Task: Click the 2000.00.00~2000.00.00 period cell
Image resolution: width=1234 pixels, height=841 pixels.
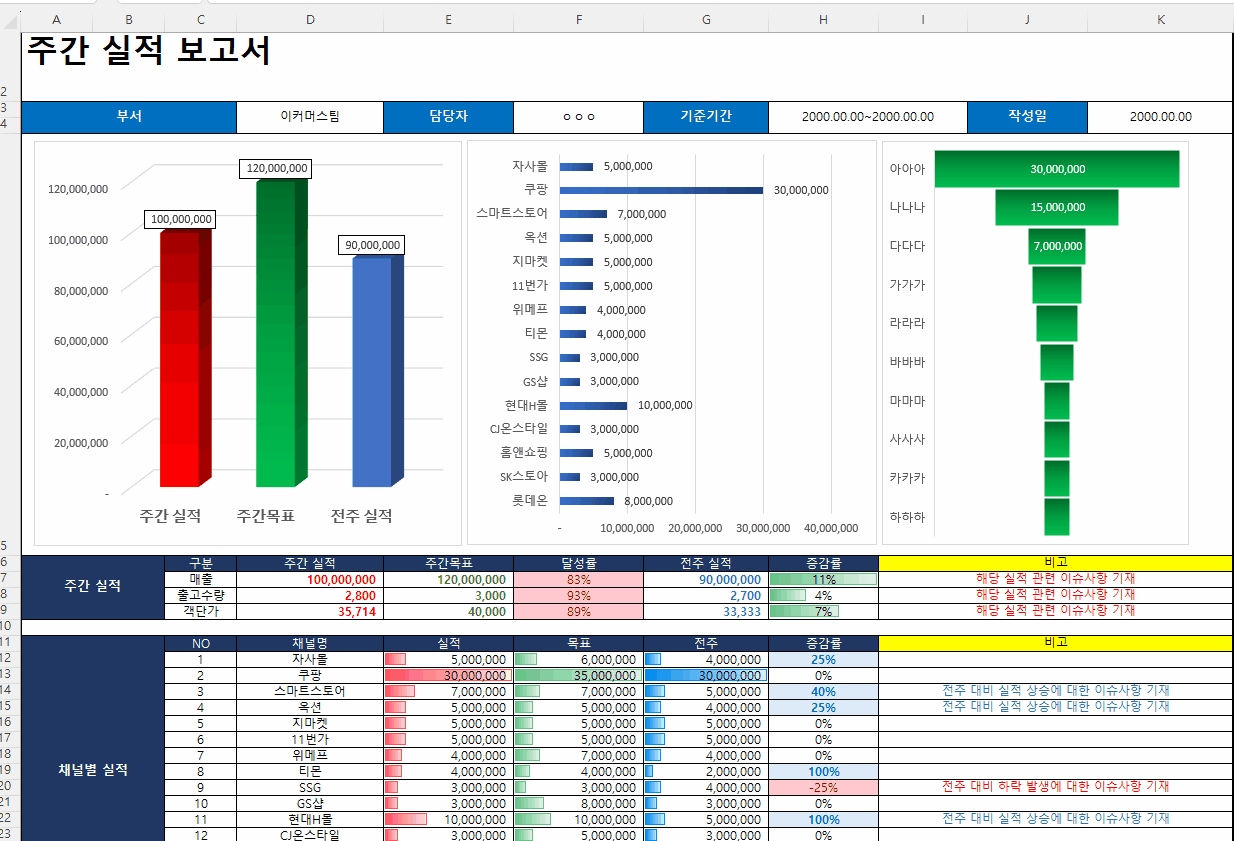Action: tap(868, 116)
